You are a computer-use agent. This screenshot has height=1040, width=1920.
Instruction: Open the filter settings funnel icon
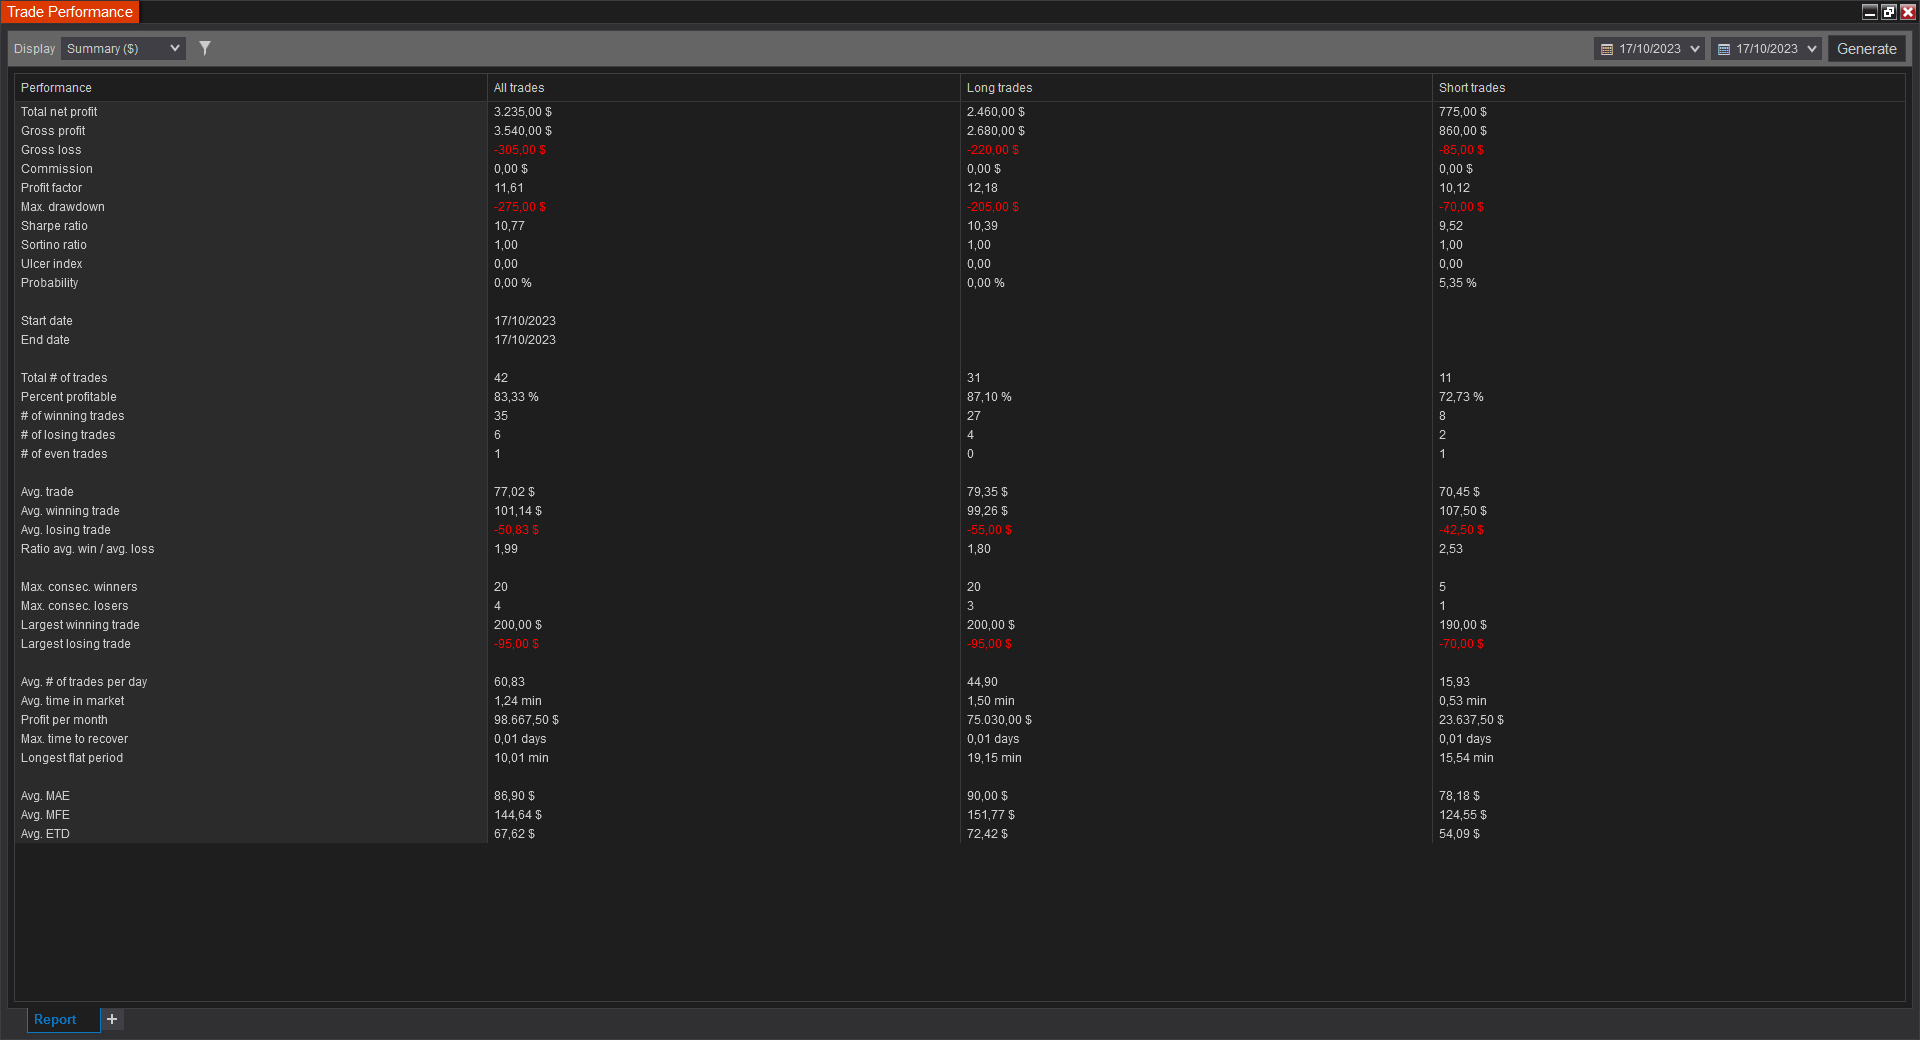click(205, 48)
